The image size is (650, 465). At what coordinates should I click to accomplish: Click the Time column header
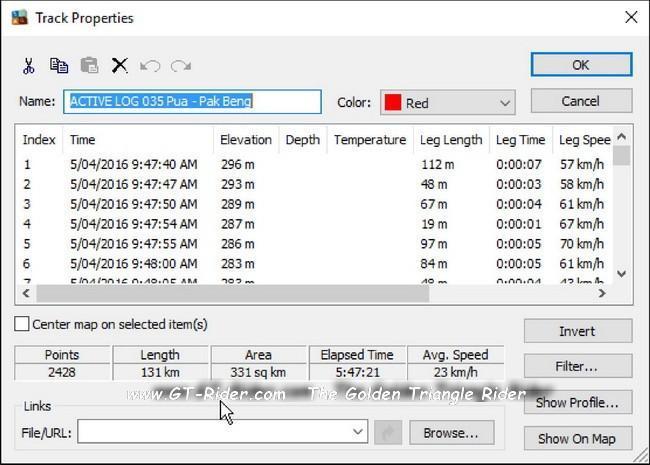pyautogui.click(x=138, y=140)
